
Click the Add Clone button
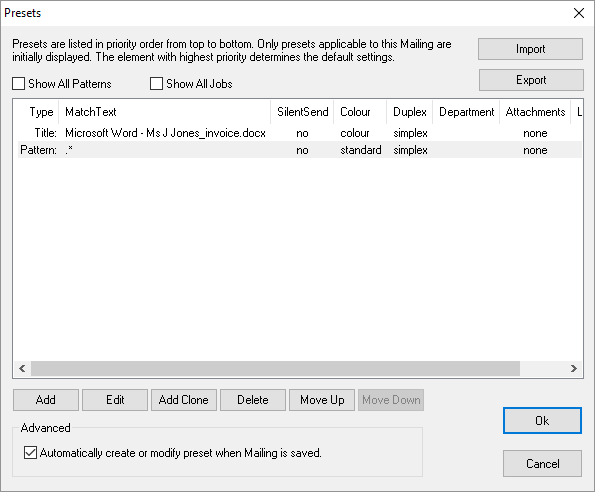pyautogui.click(x=184, y=400)
